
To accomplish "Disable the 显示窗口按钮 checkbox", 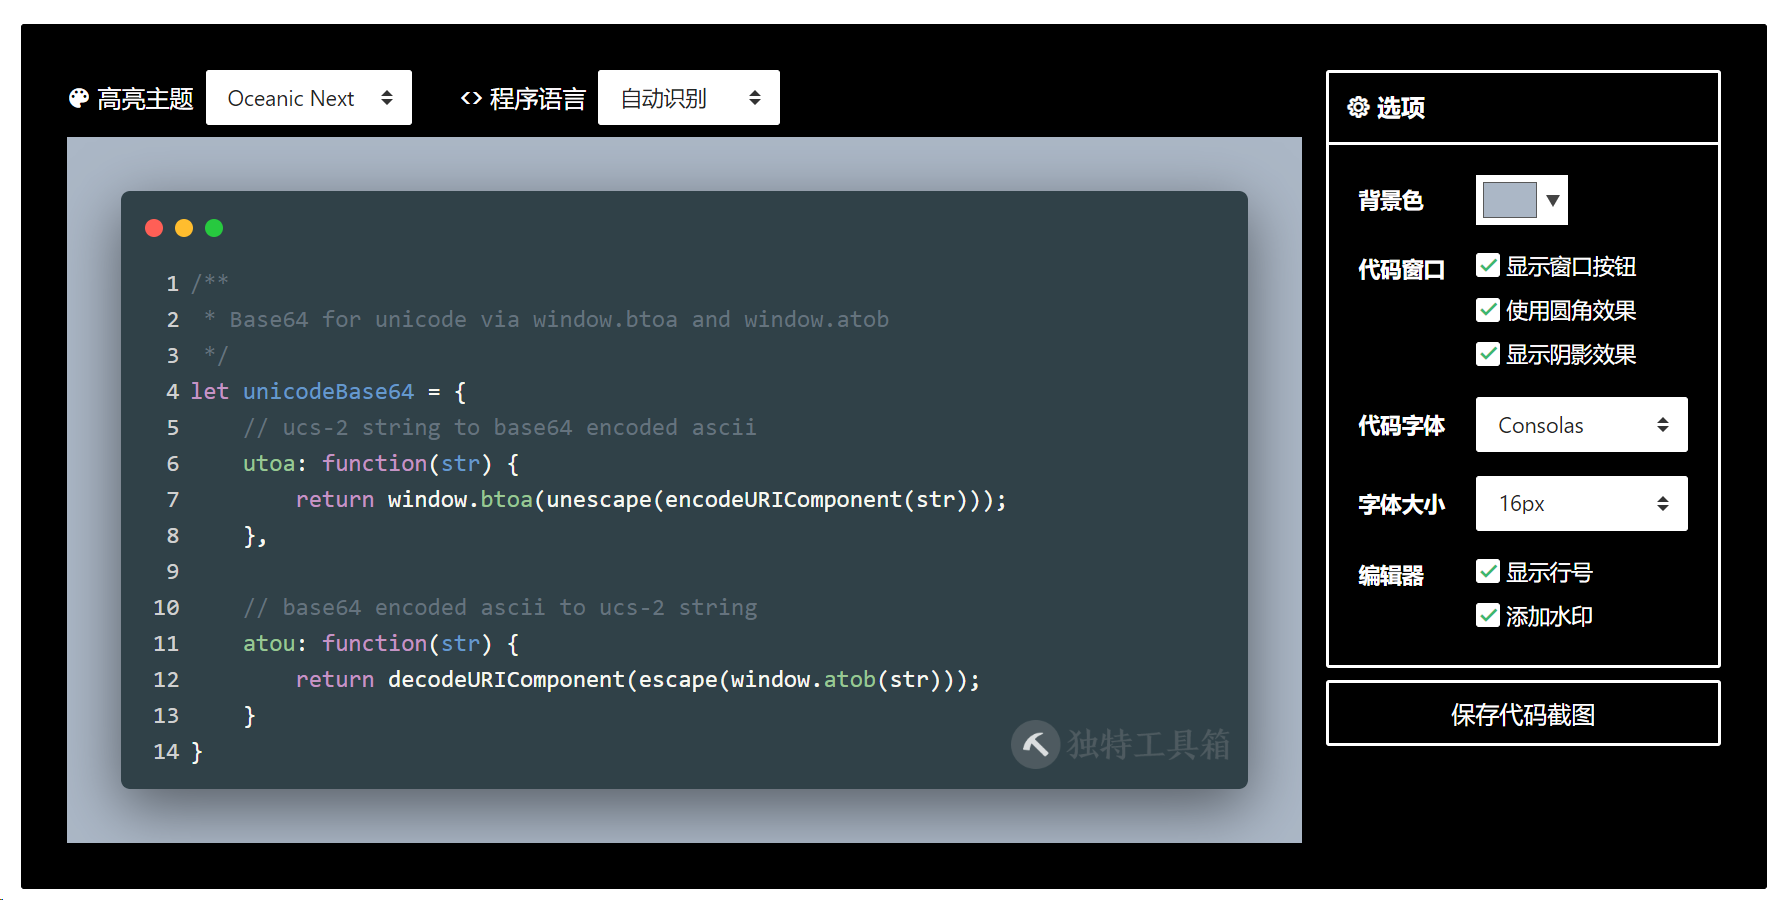I will [x=1488, y=265].
